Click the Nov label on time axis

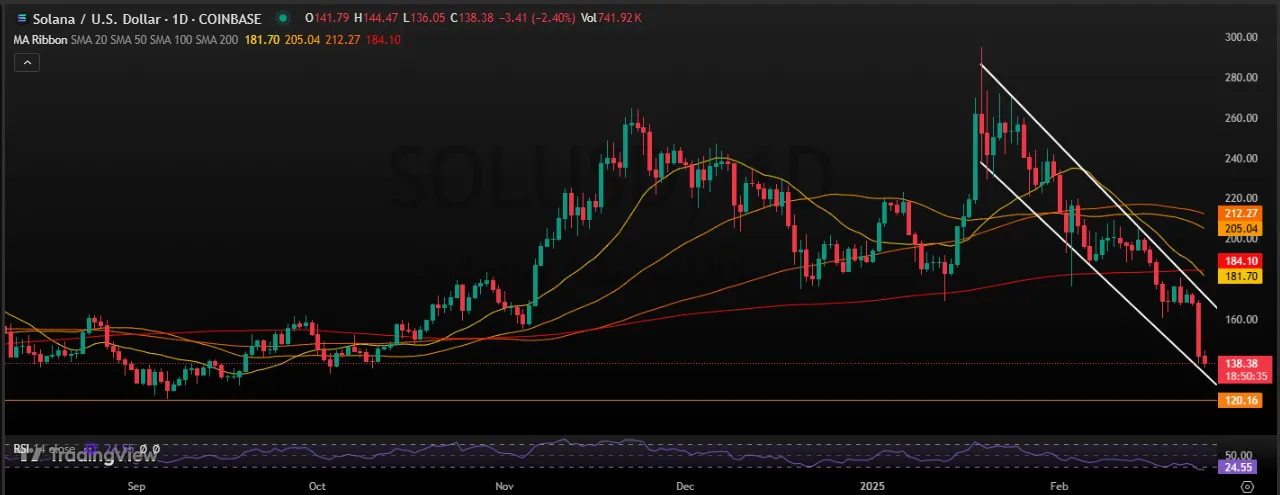click(x=504, y=486)
